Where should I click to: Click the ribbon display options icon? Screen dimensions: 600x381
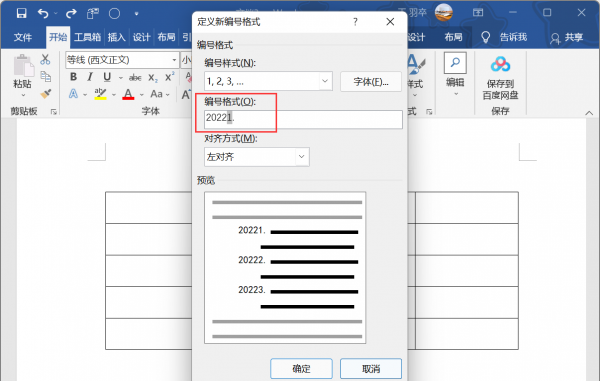[478, 13]
